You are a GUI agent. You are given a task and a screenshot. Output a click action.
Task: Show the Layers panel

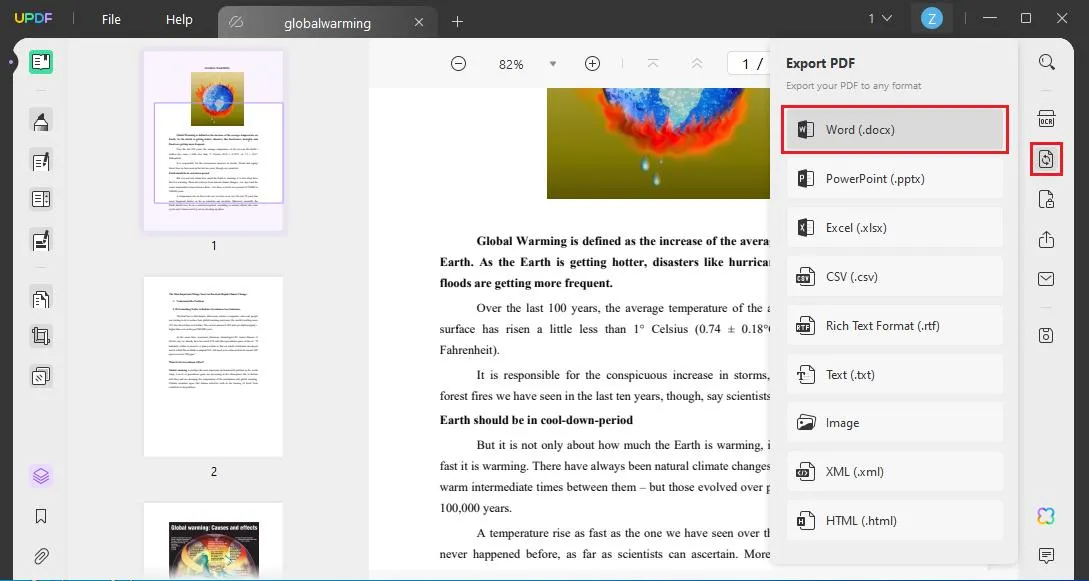click(x=41, y=476)
